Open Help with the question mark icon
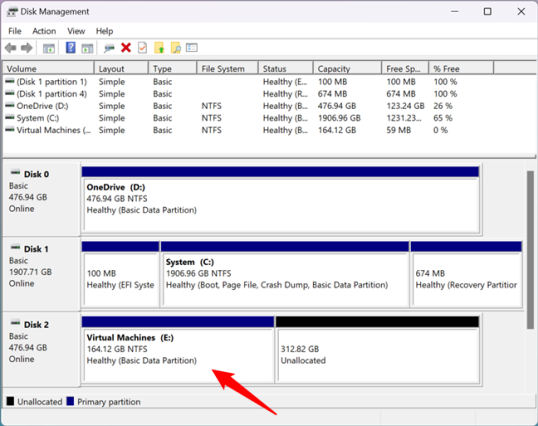Viewport: 538px width, 426px height. (x=71, y=48)
